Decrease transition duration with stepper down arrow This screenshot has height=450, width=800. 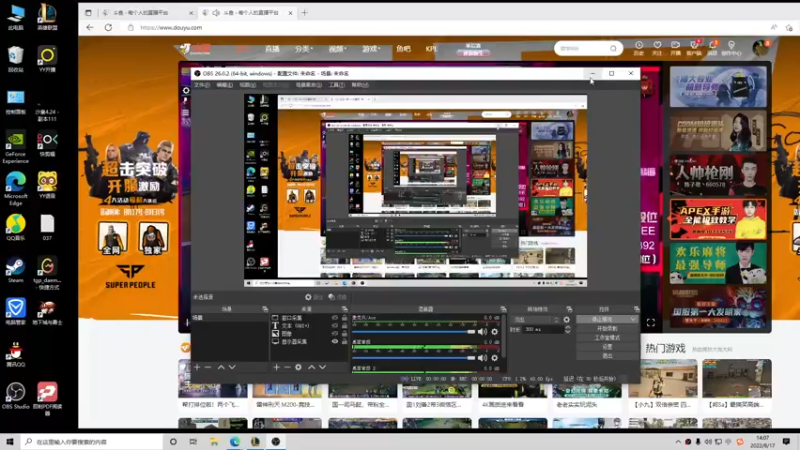click(x=567, y=332)
